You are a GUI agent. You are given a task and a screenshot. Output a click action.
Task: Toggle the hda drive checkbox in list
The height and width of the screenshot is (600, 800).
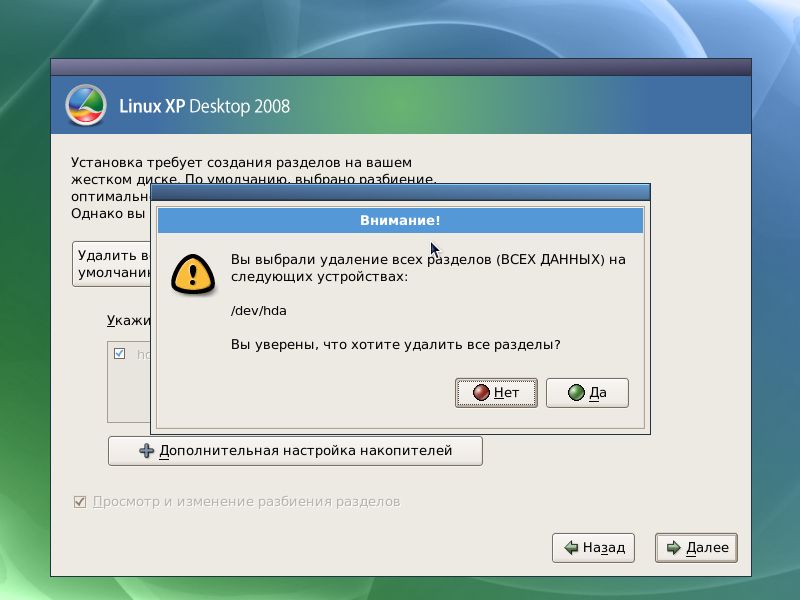(x=119, y=353)
